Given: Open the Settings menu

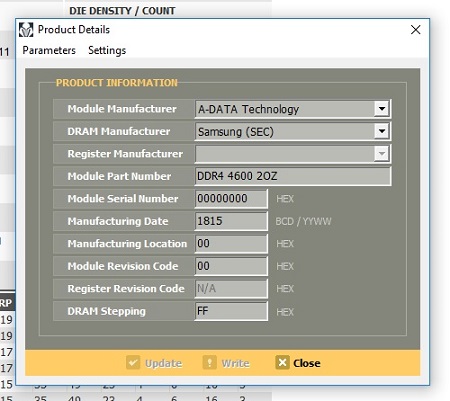Looking at the screenshot, I should point(107,50).
